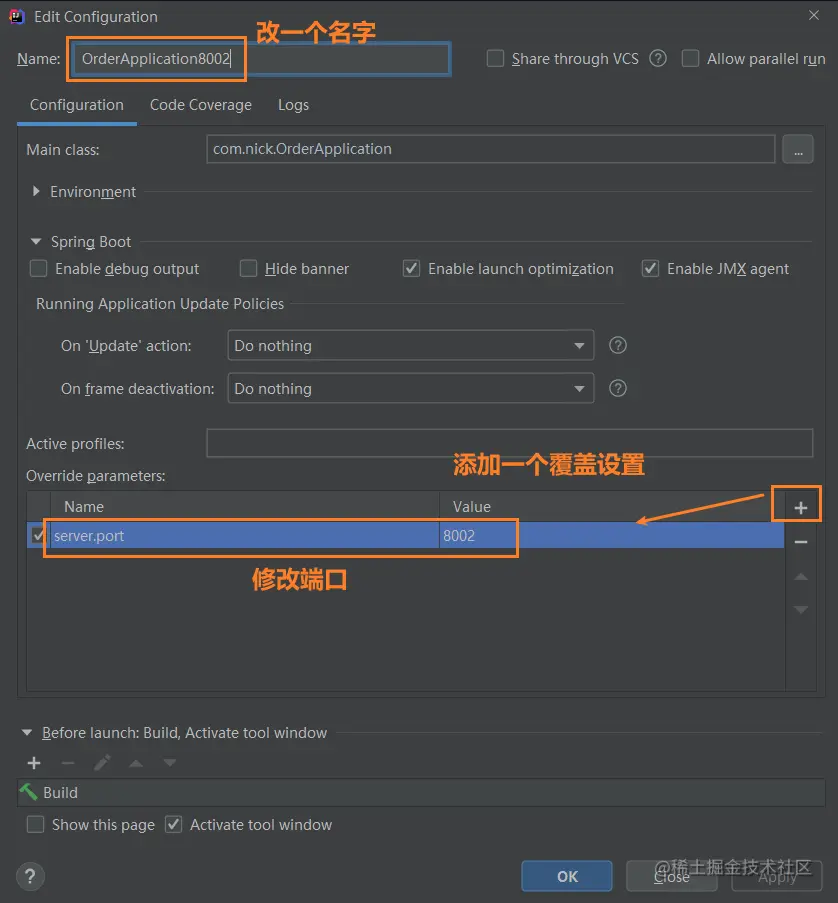The image size is (838, 903).
Task: Uncheck Activate tool window
Action: [173, 824]
